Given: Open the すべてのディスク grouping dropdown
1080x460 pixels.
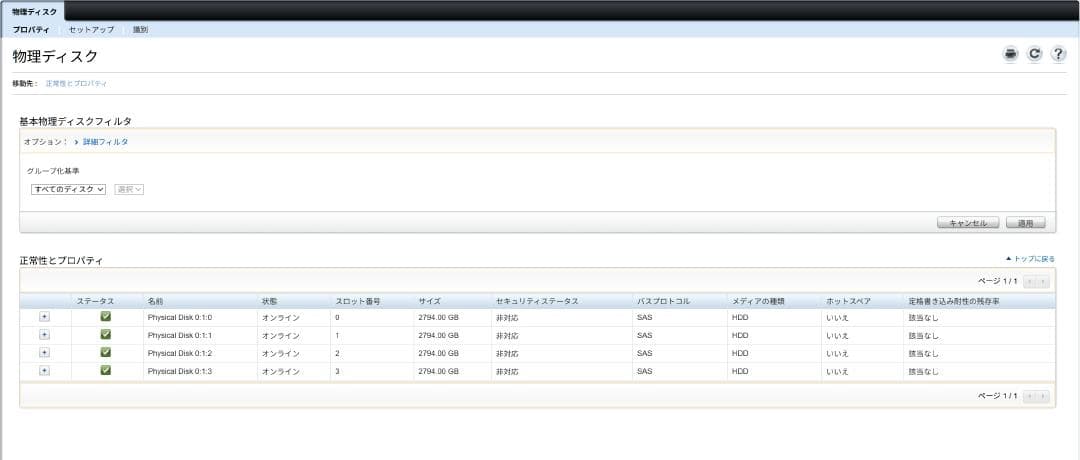Looking at the screenshot, I should pos(68,189).
